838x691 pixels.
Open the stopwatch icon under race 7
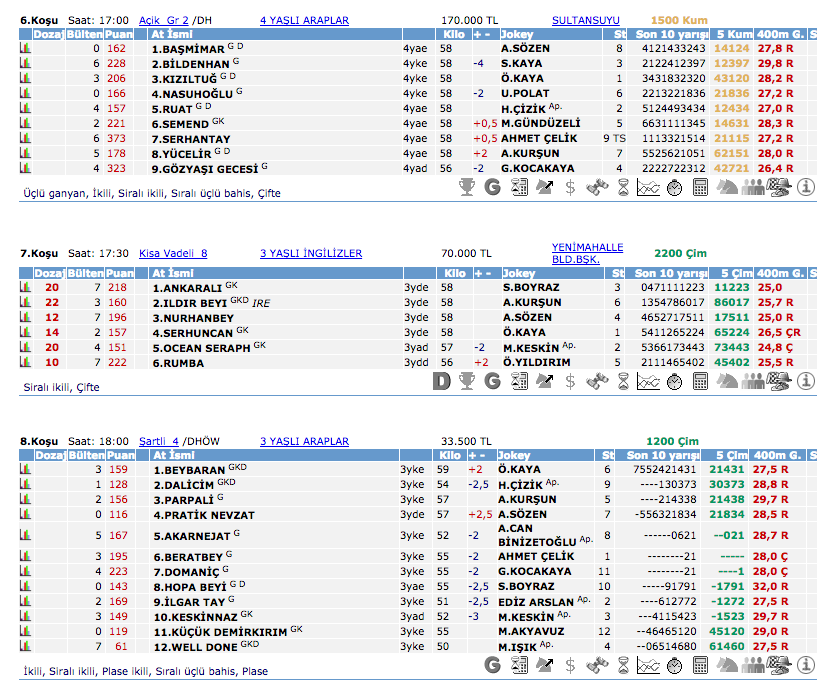(x=674, y=380)
